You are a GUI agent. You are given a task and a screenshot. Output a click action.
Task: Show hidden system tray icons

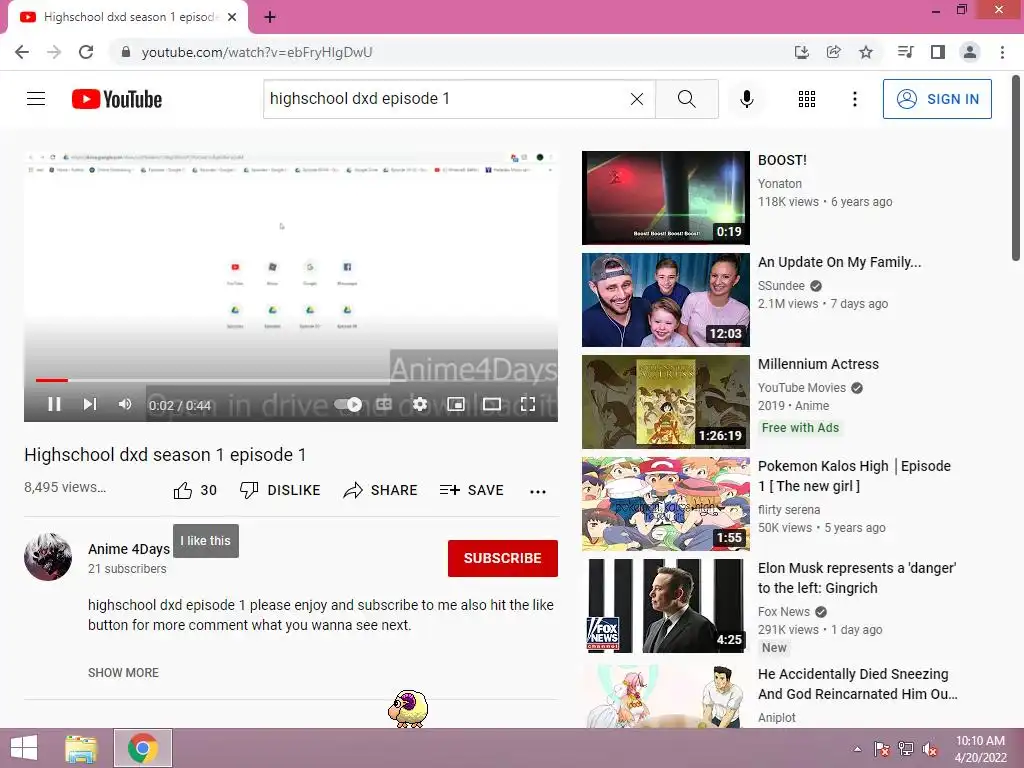pos(857,749)
